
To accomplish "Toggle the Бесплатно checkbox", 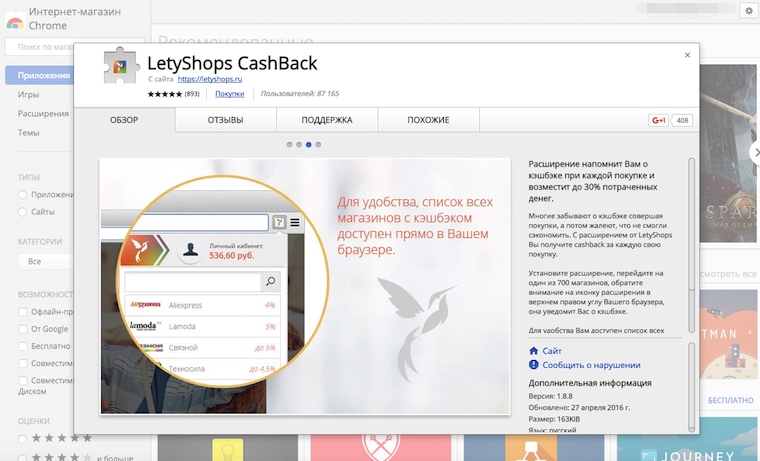I will 23,346.
